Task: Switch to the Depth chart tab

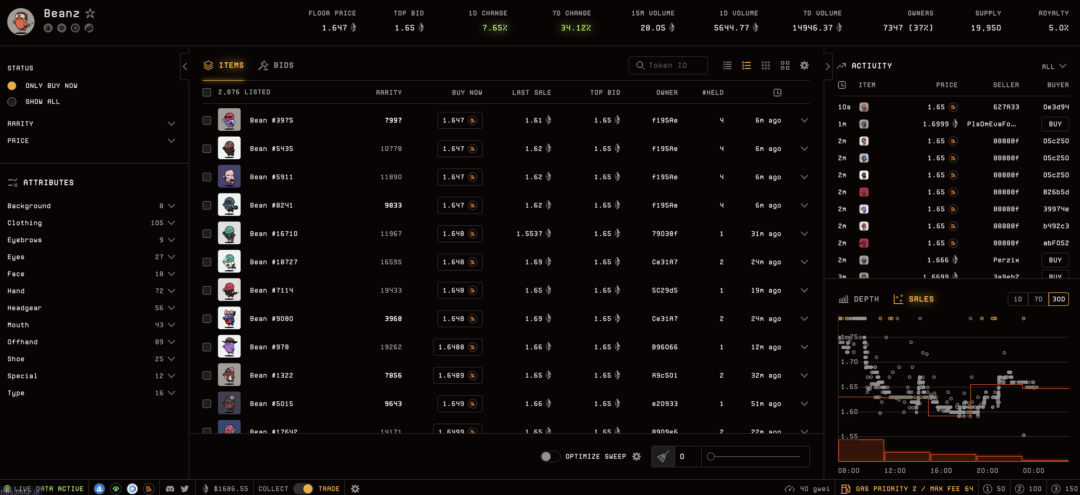Action: pyautogui.click(x=859, y=299)
